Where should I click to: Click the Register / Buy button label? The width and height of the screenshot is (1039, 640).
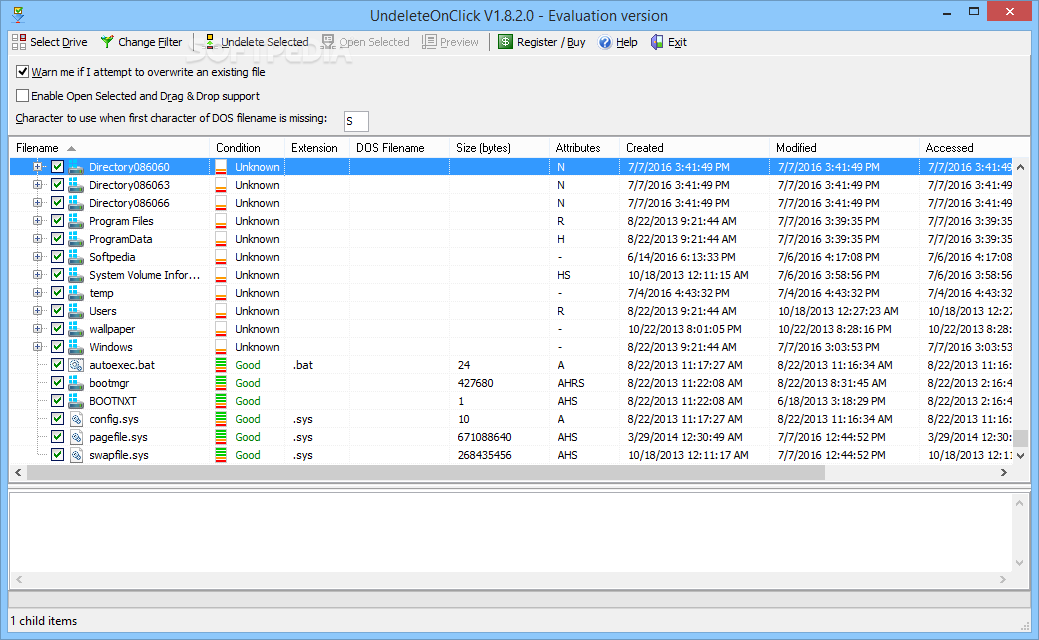551,42
